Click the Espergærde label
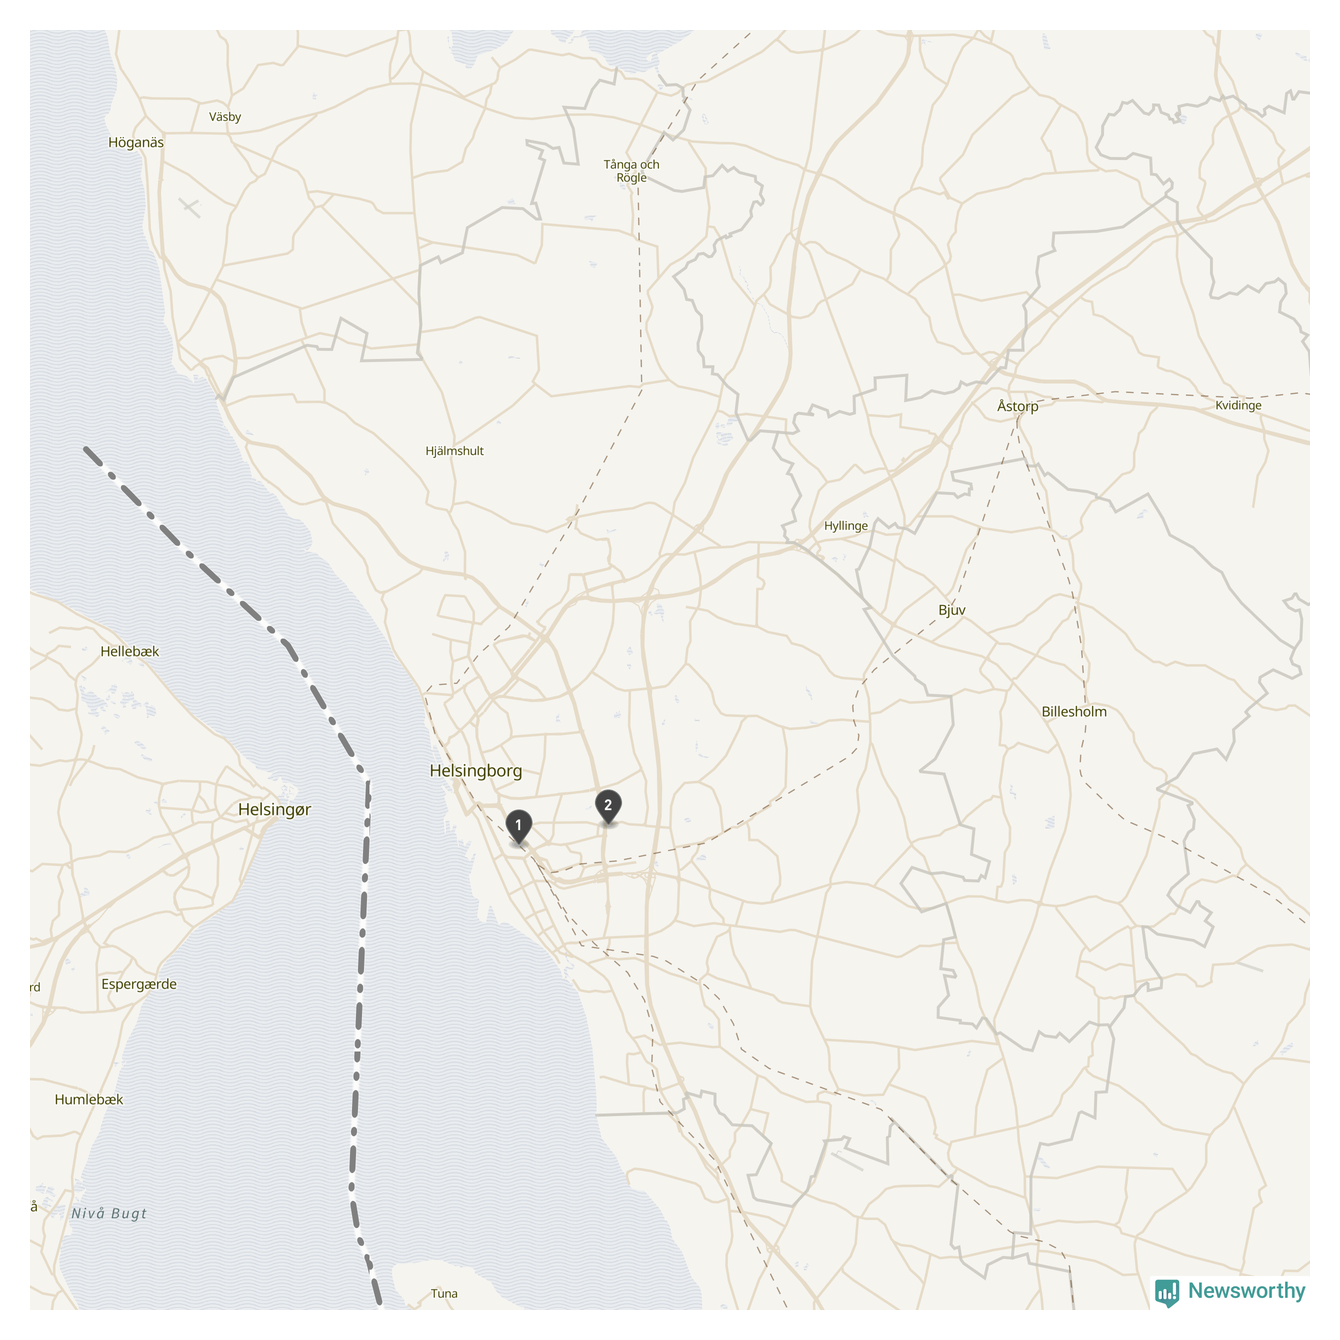The image size is (1340, 1340). coord(139,984)
